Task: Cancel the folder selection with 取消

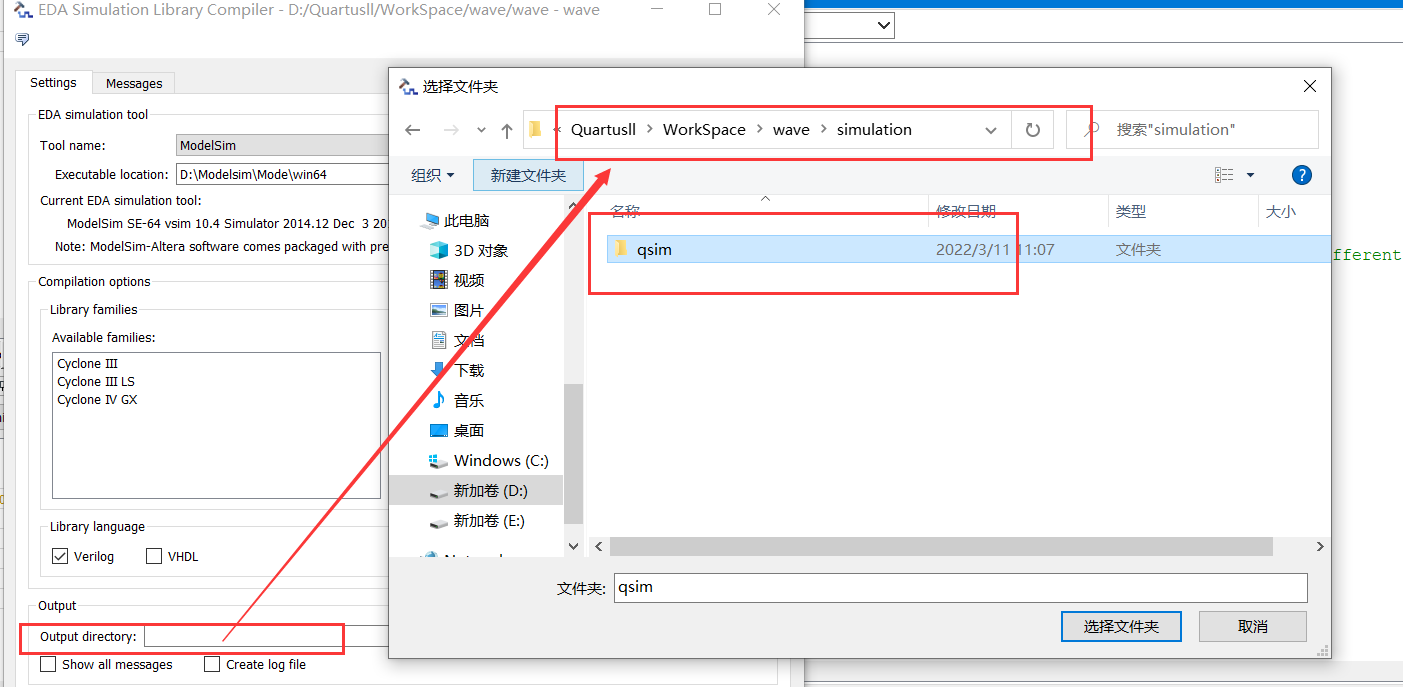Action: [x=1252, y=626]
